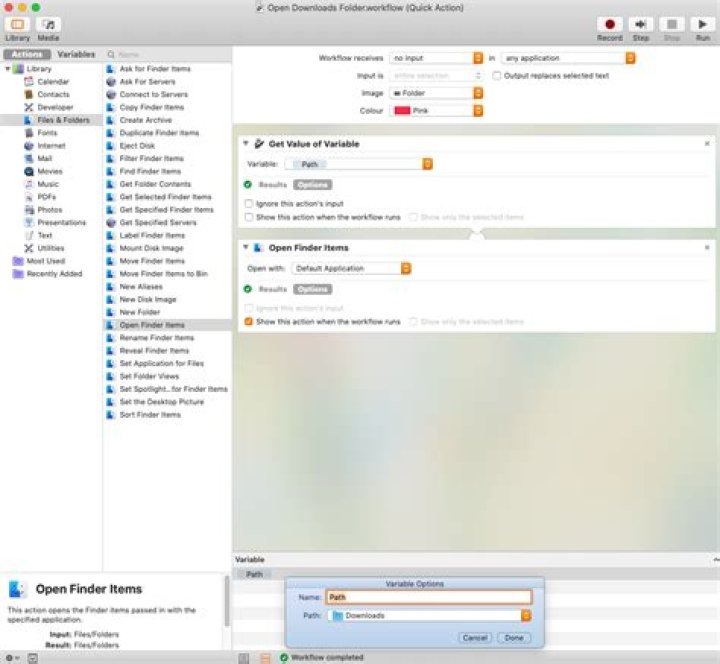Remove the Get Value of Variable action
This screenshot has width=720, height=664.
click(x=707, y=144)
